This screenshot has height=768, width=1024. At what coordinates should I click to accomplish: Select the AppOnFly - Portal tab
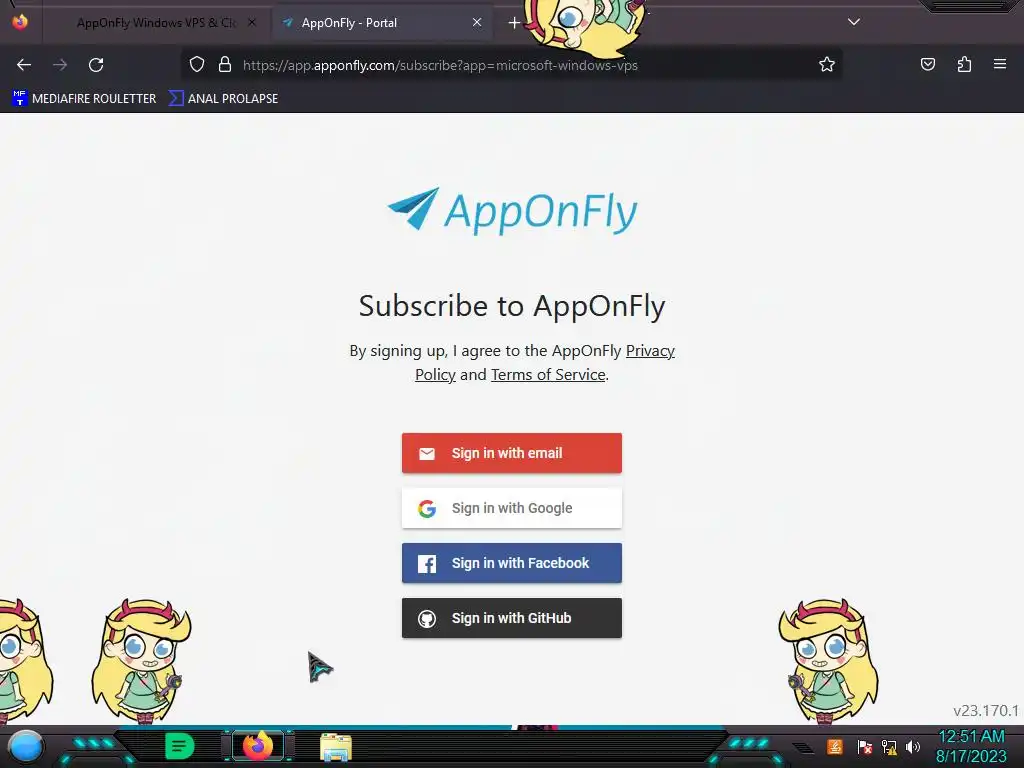tap(382, 23)
